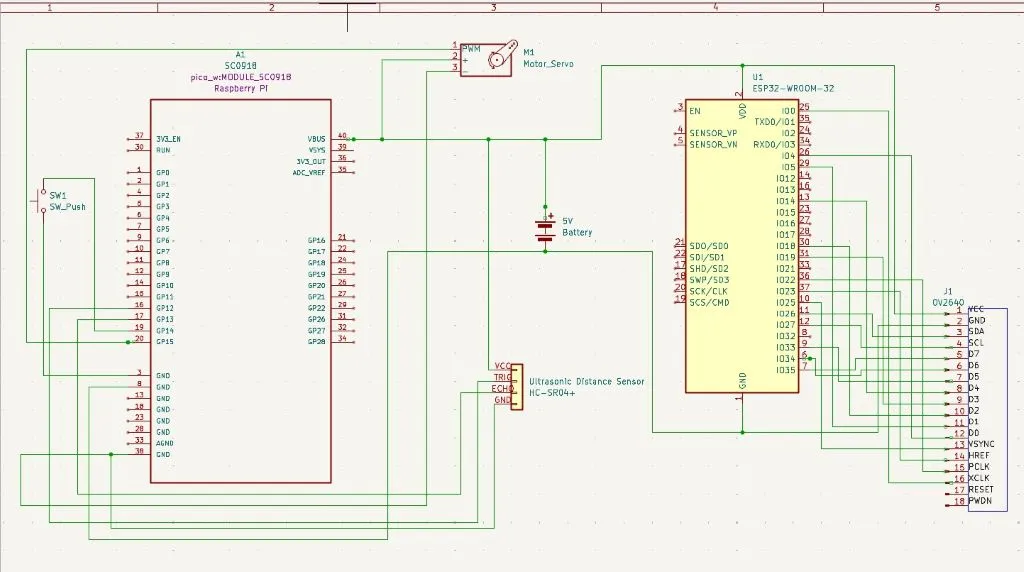Click the 'GP16' pin label
The height and width of the screenshot is (572, 1024).
pyautogui.click(x=317, y=240)
